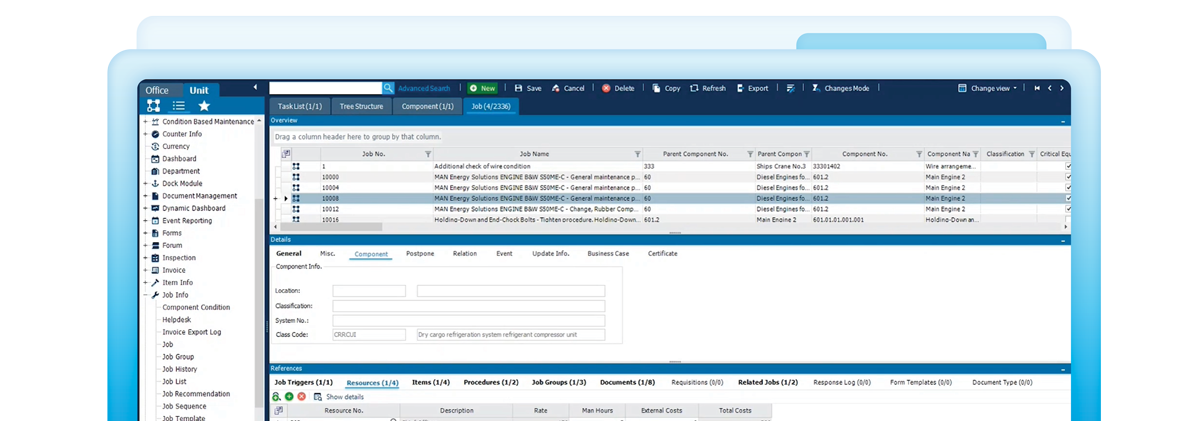Click the search magnifier icon
The width and height of the screenshot is (1200, 421).
click(x=389, y=88)
